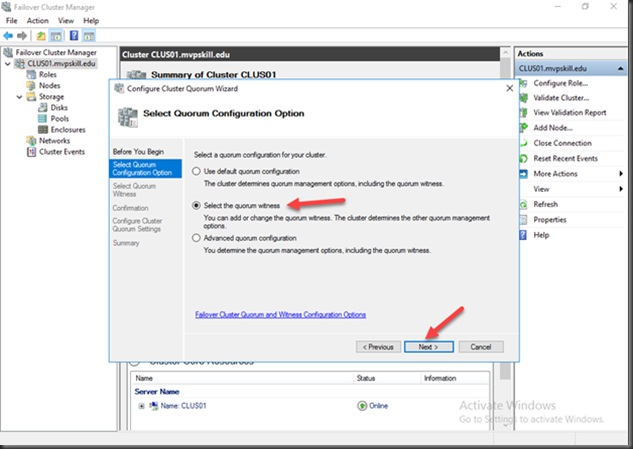Click the Configure Role icon in Actions

[524, 83]
